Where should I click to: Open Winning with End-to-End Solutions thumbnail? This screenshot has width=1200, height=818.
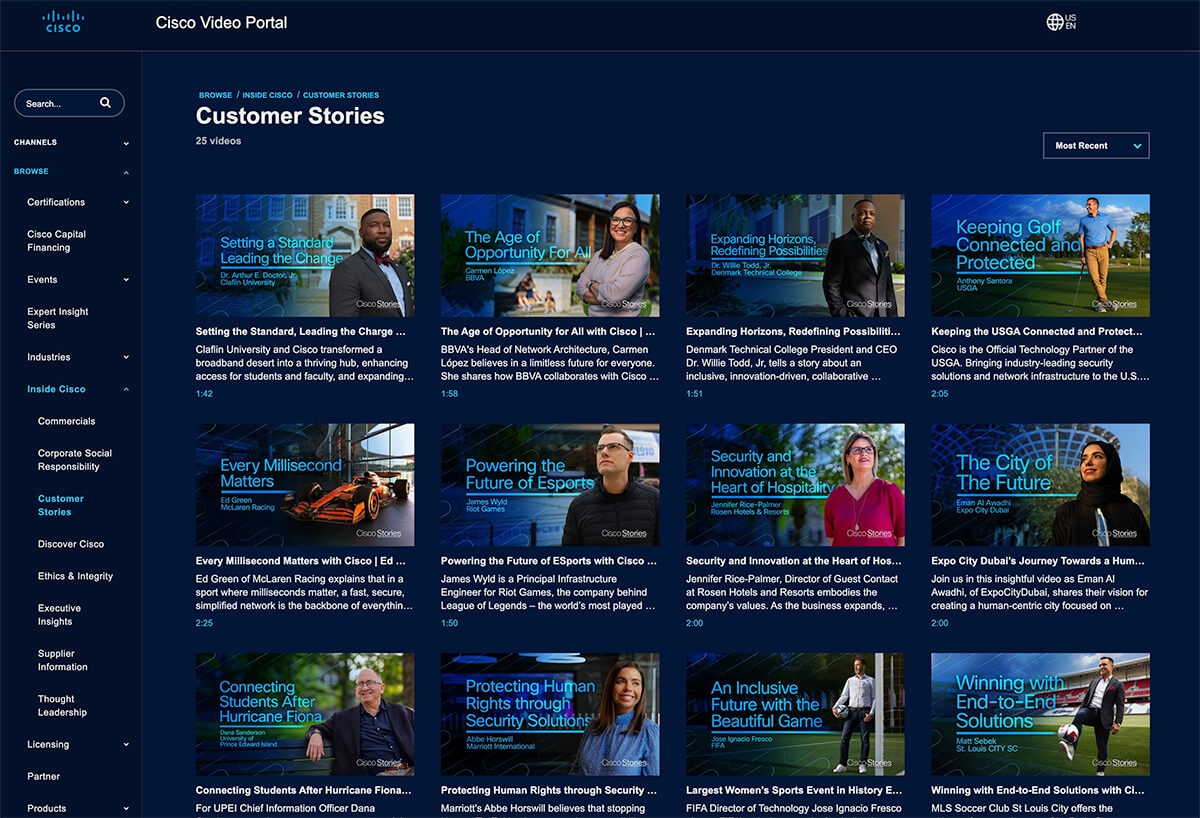pyautogui.click(x=1040, y=714)
